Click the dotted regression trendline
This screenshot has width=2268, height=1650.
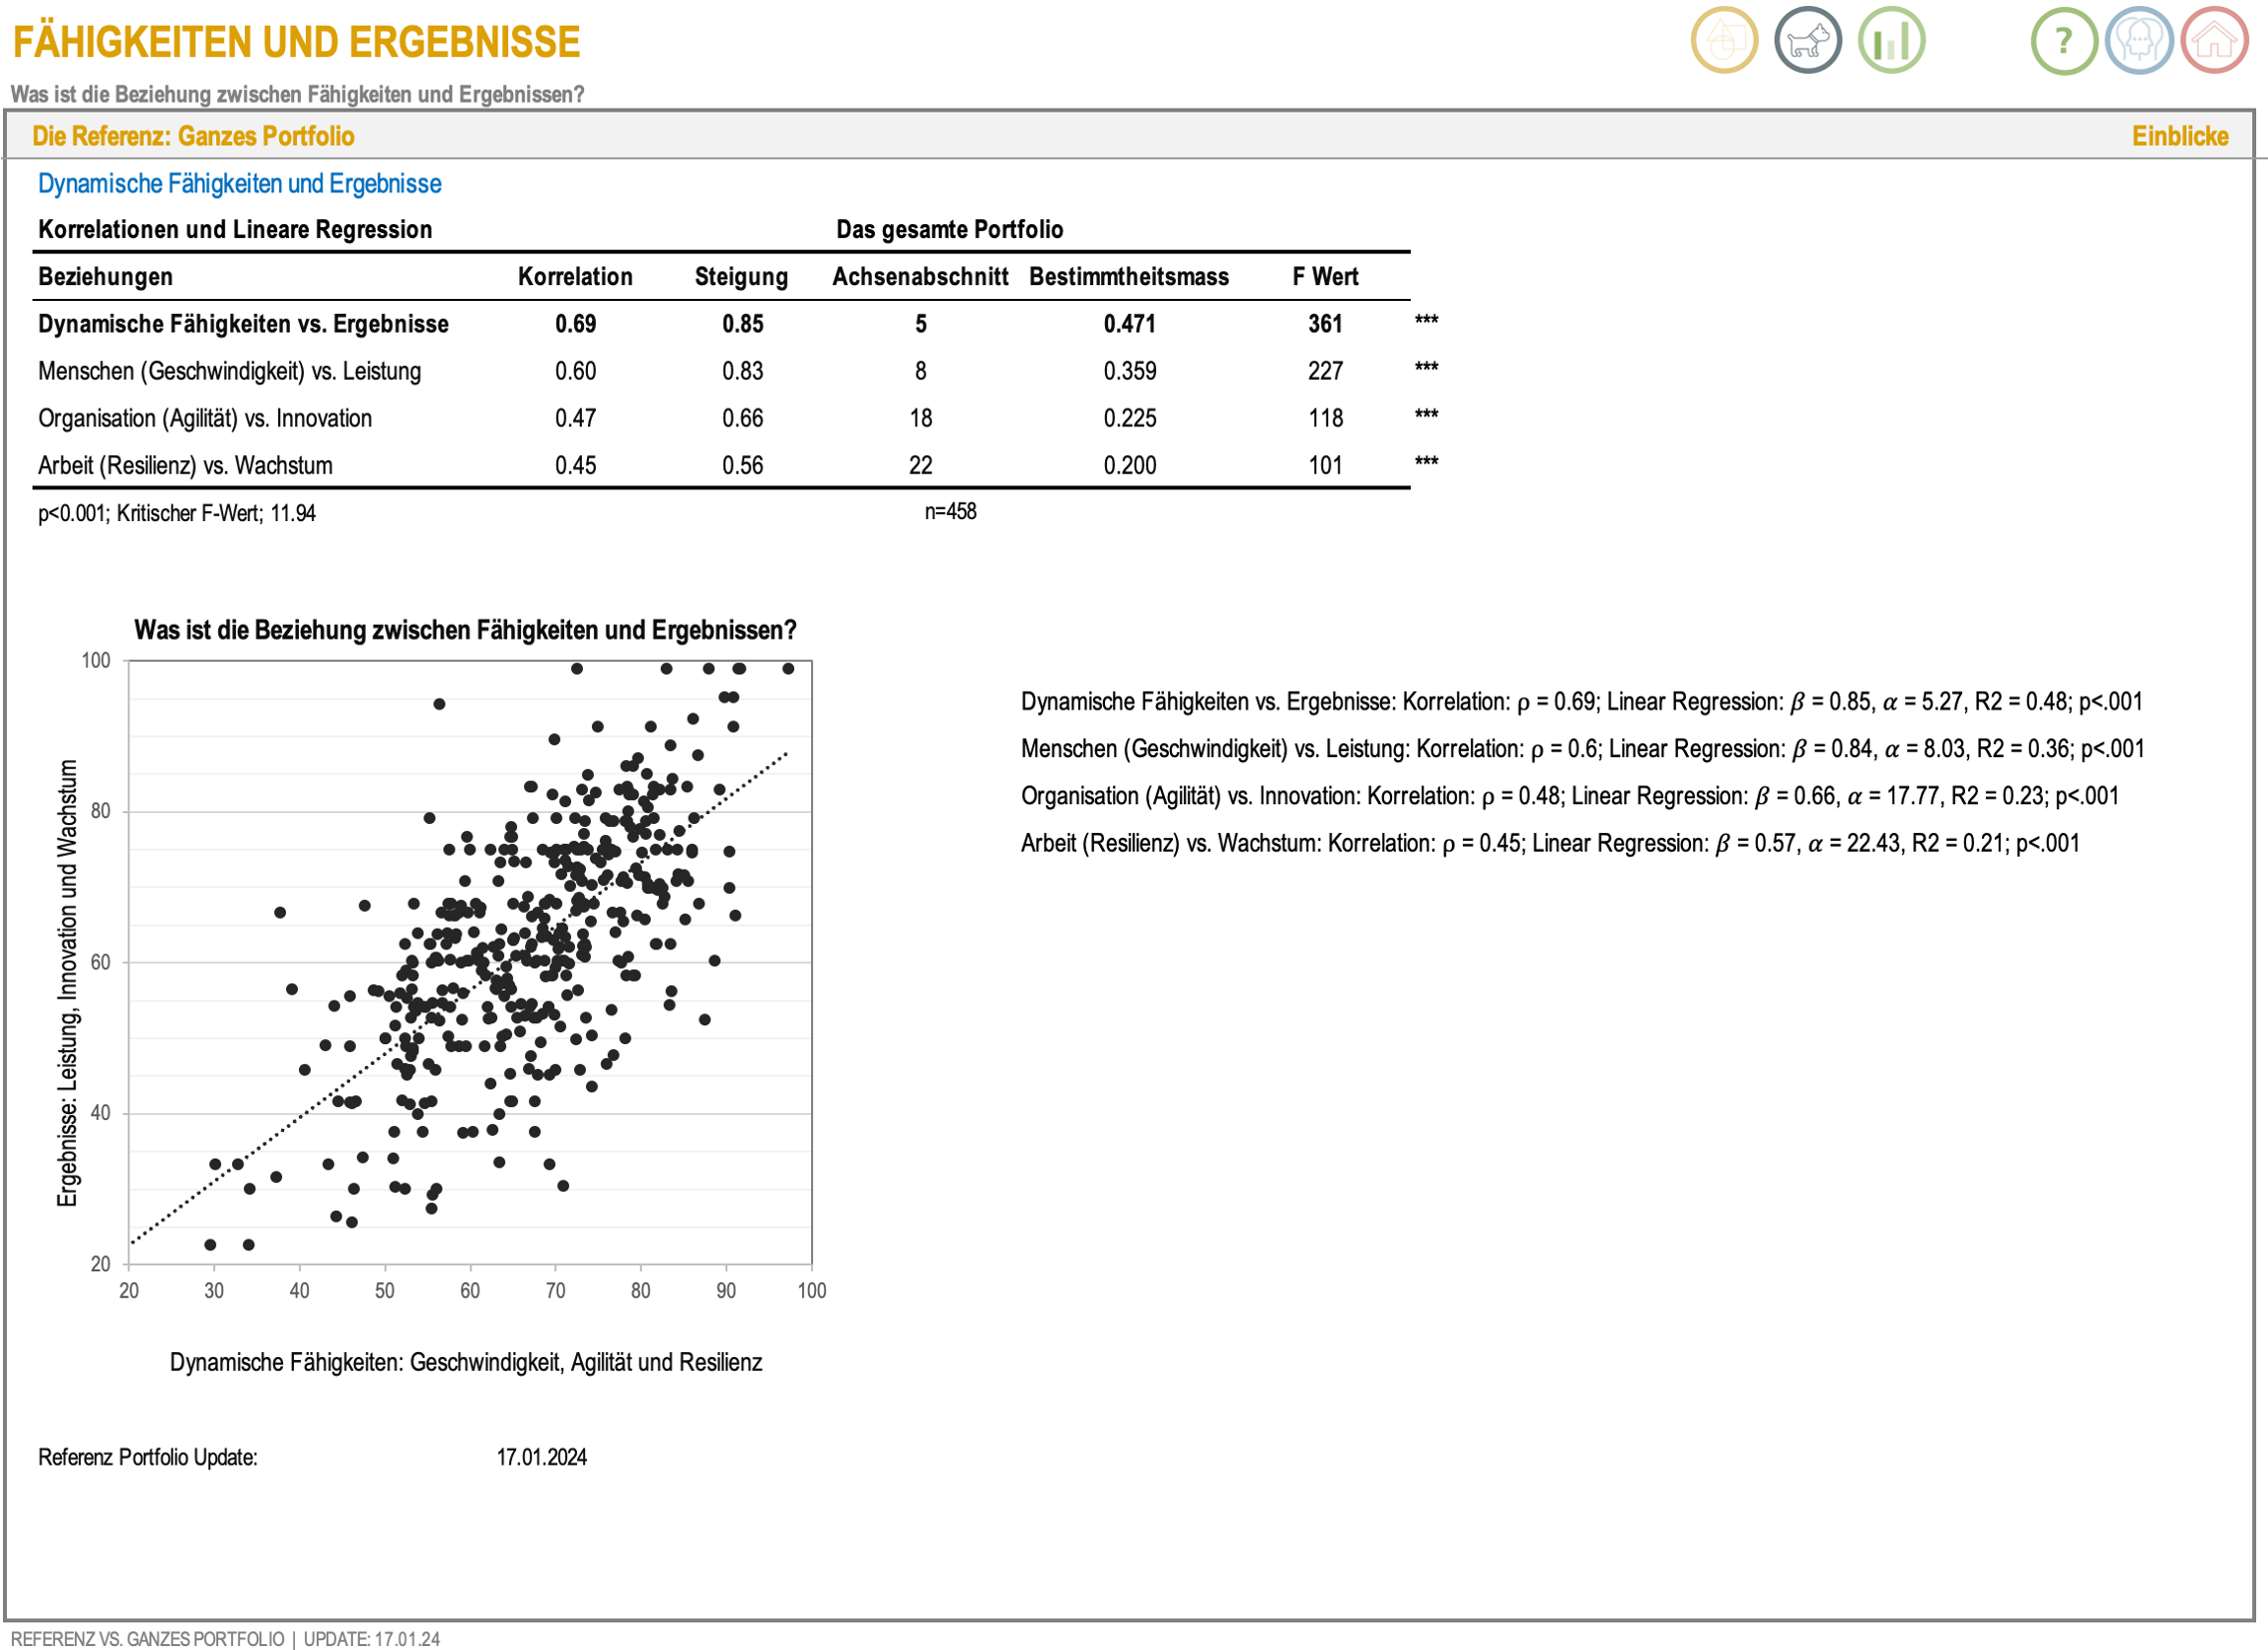pos(459,998)
